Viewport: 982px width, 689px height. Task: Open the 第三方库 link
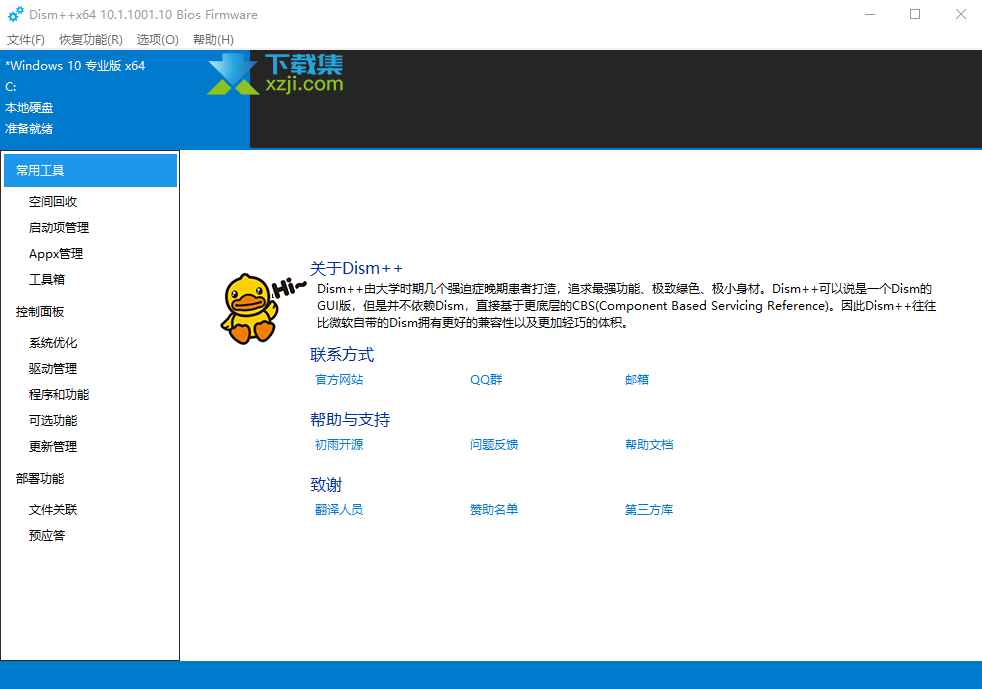(649, 510)
